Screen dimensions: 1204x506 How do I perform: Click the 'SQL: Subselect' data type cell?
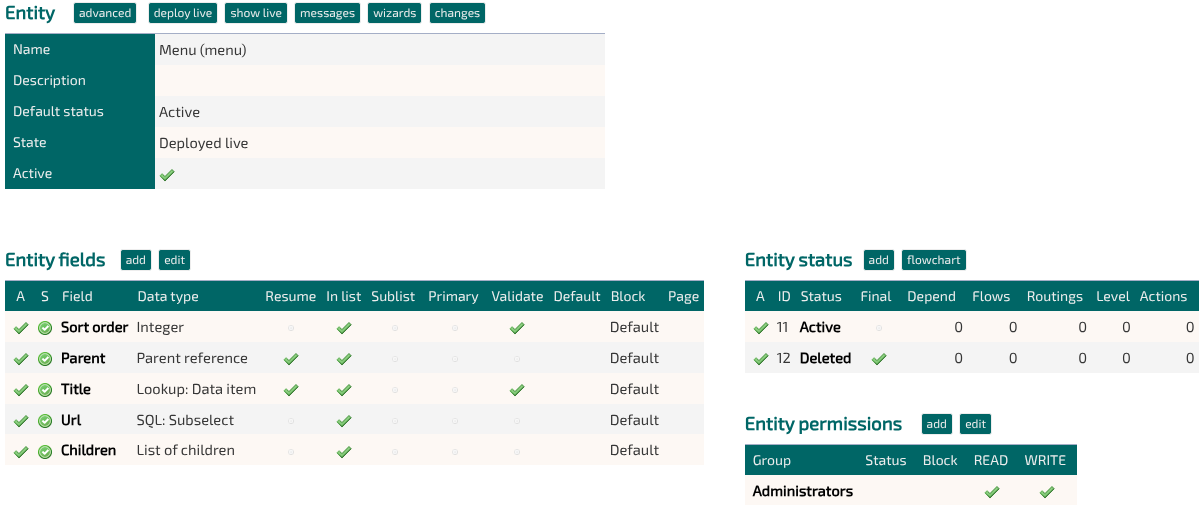click(185, 420)
